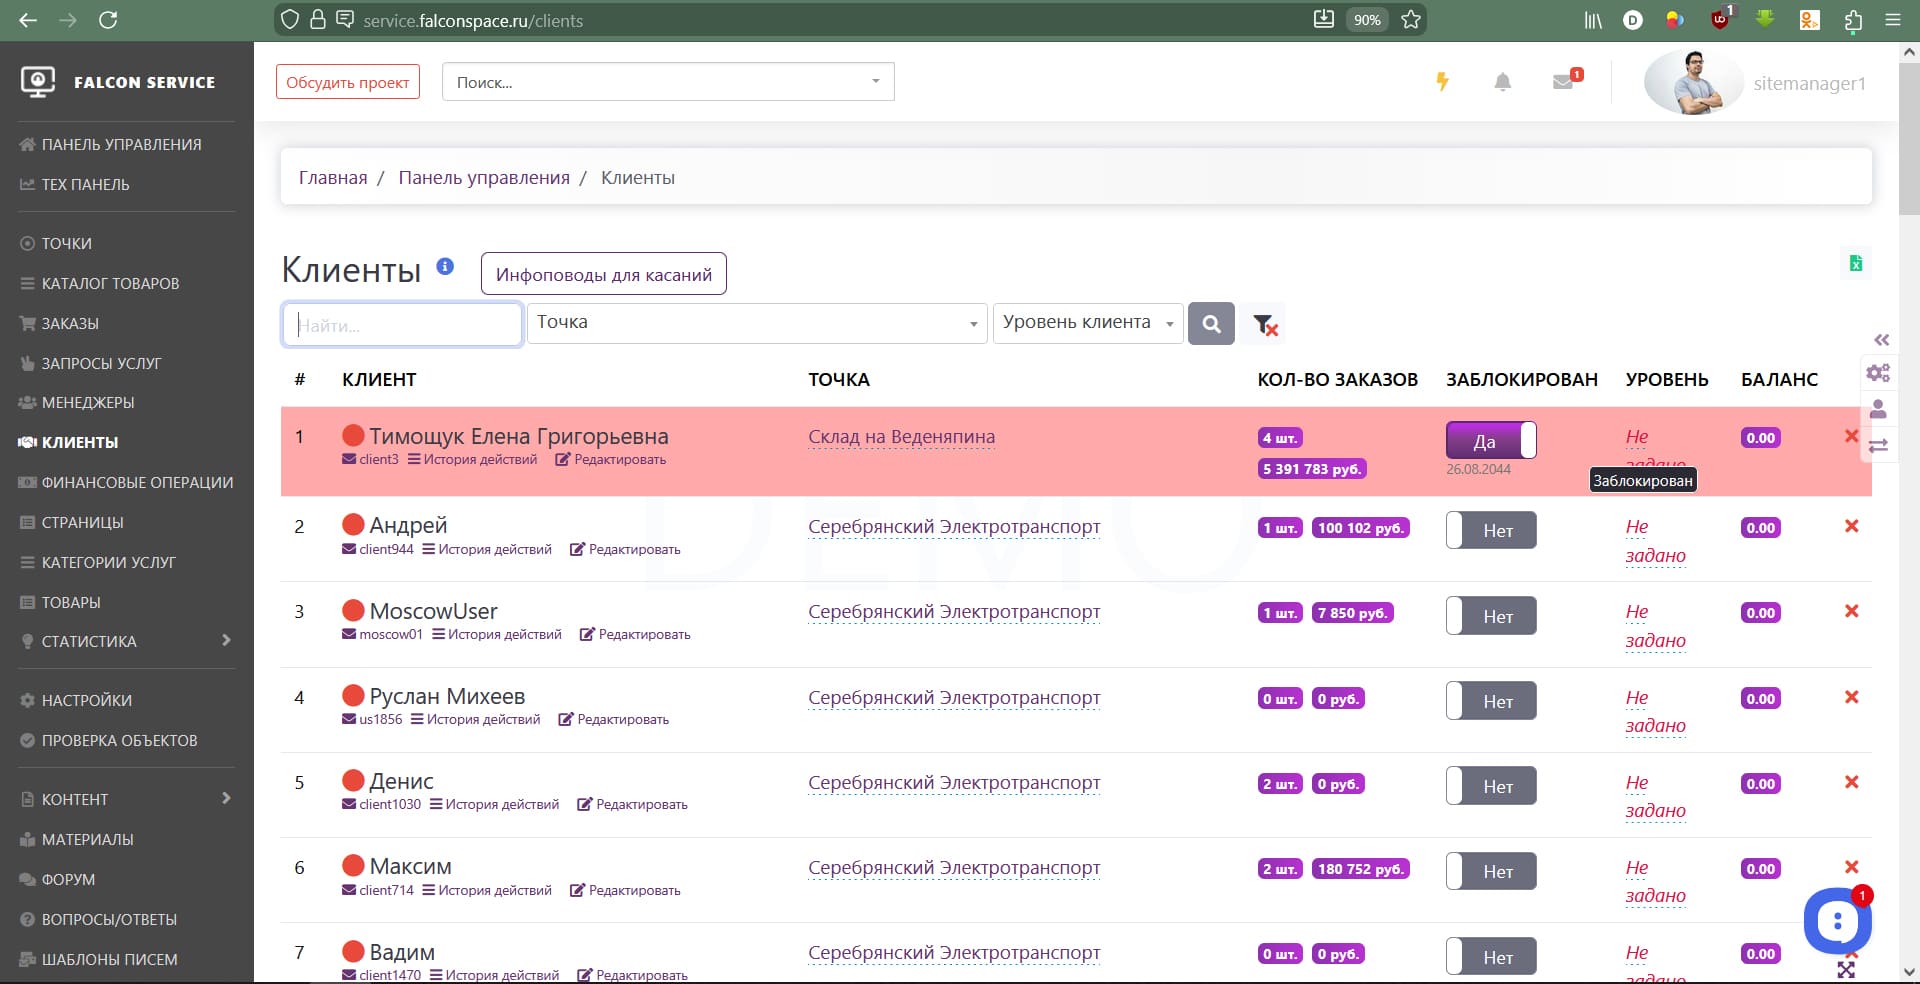
Task: Click the info icon beside Клиенты heading
Action: tap(445, 267)
